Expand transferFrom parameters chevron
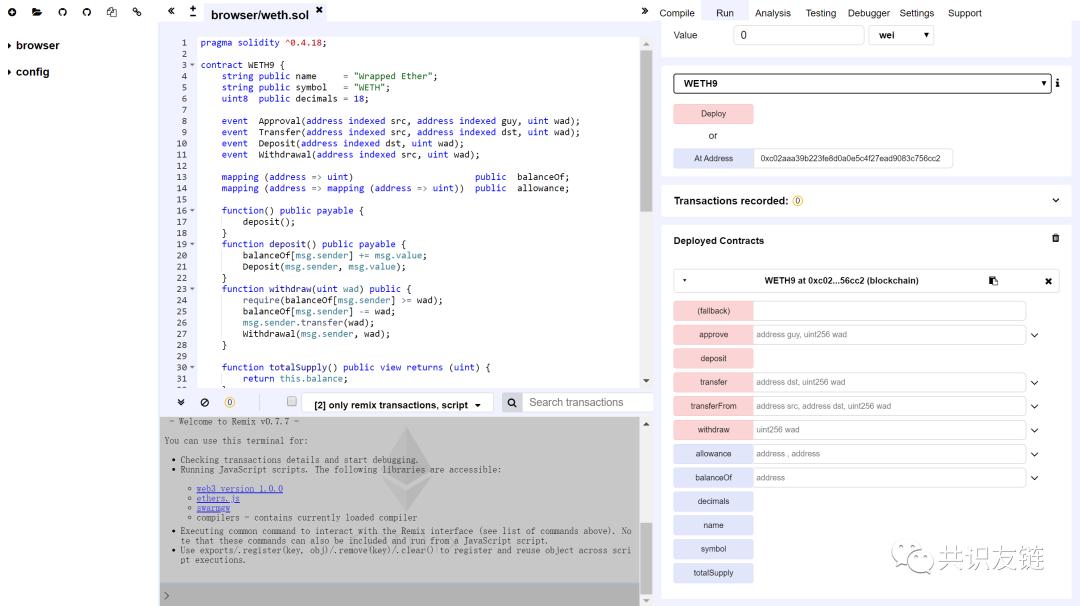Screen dimensions: 1080x606 [x=1035, y=406]
